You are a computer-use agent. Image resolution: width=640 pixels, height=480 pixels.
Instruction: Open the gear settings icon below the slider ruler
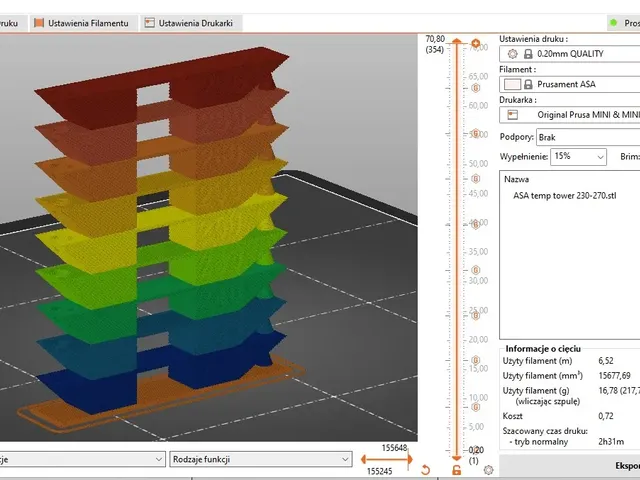488,470
